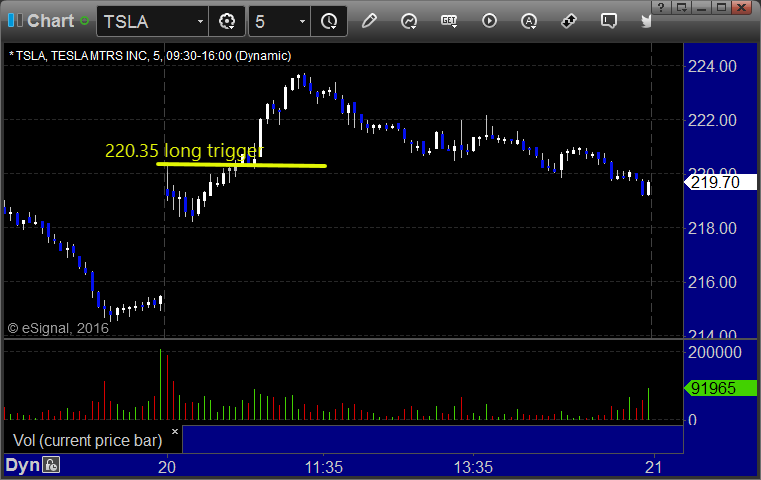
Task: Click the 13:35 time axis label
Action: 473,467
